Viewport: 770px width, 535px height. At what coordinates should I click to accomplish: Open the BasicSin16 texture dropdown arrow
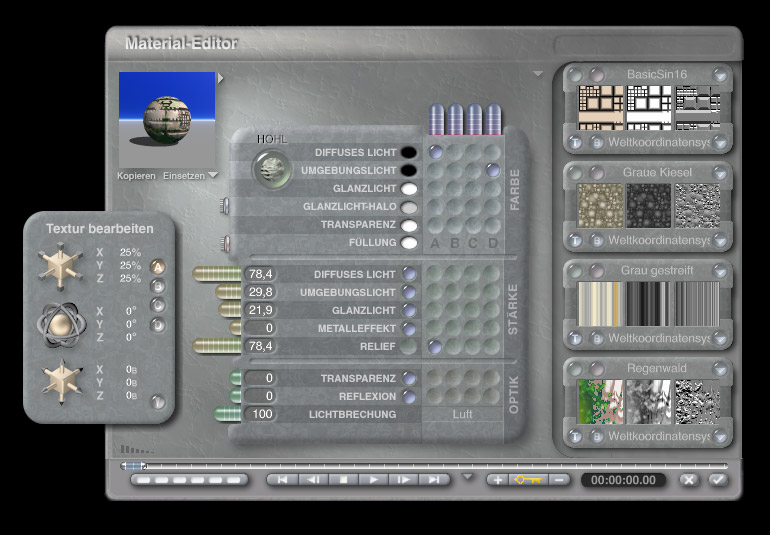pyautogui.click(x=719, y=74)
